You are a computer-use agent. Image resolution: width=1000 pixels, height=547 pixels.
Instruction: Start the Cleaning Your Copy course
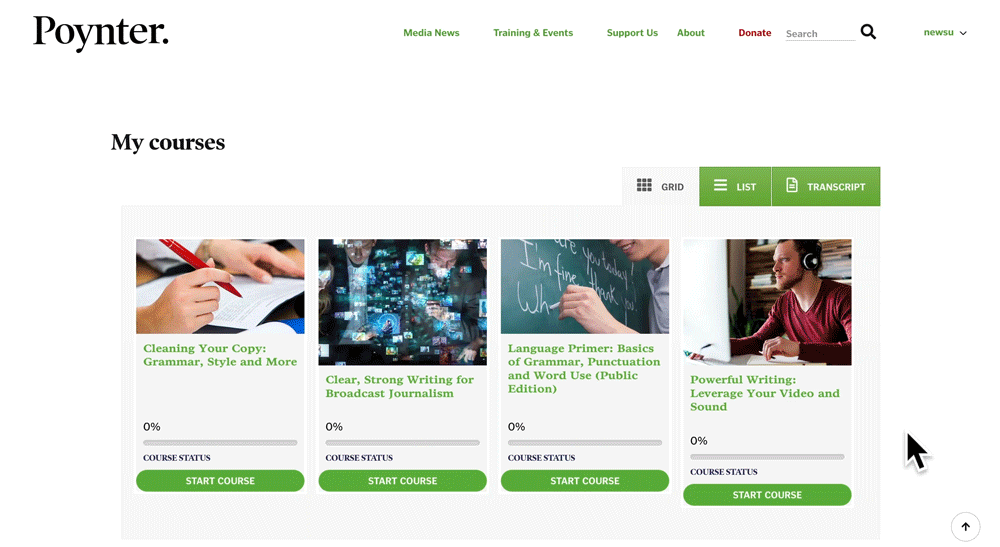click(220, 481)
